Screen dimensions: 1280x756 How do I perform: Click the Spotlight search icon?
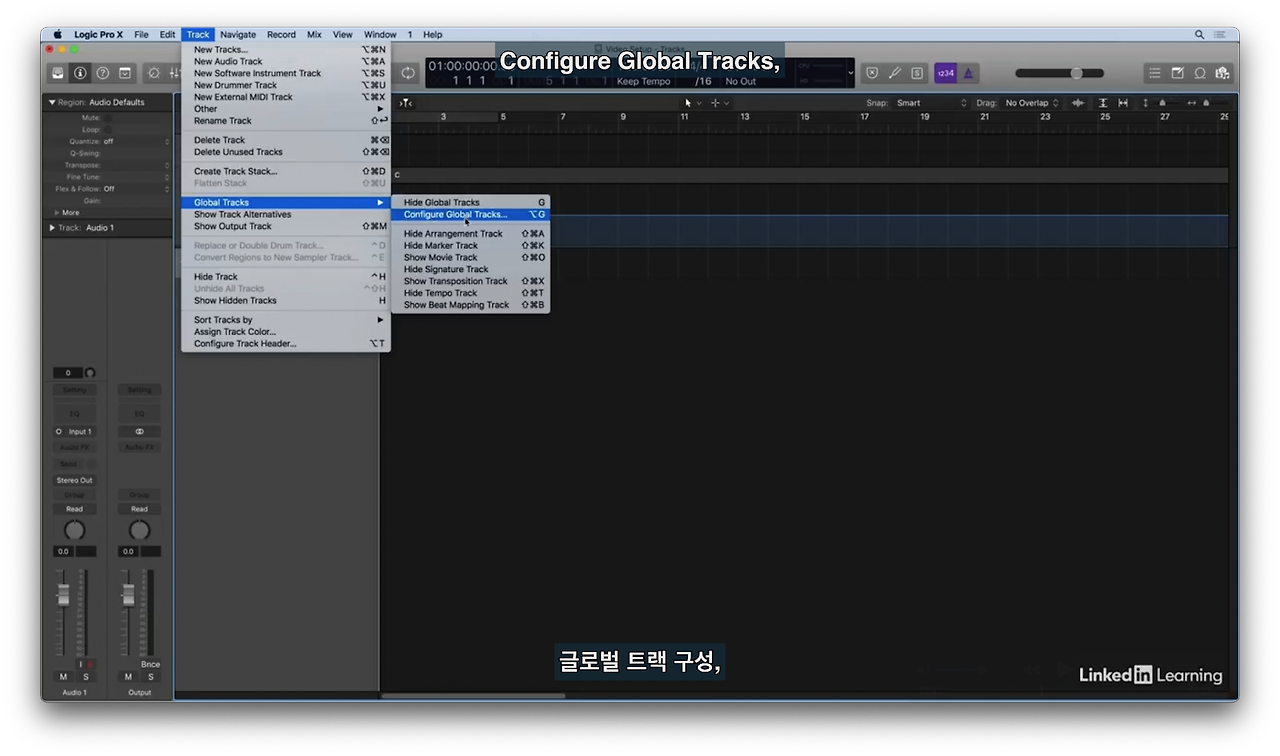click(1199, 34)
